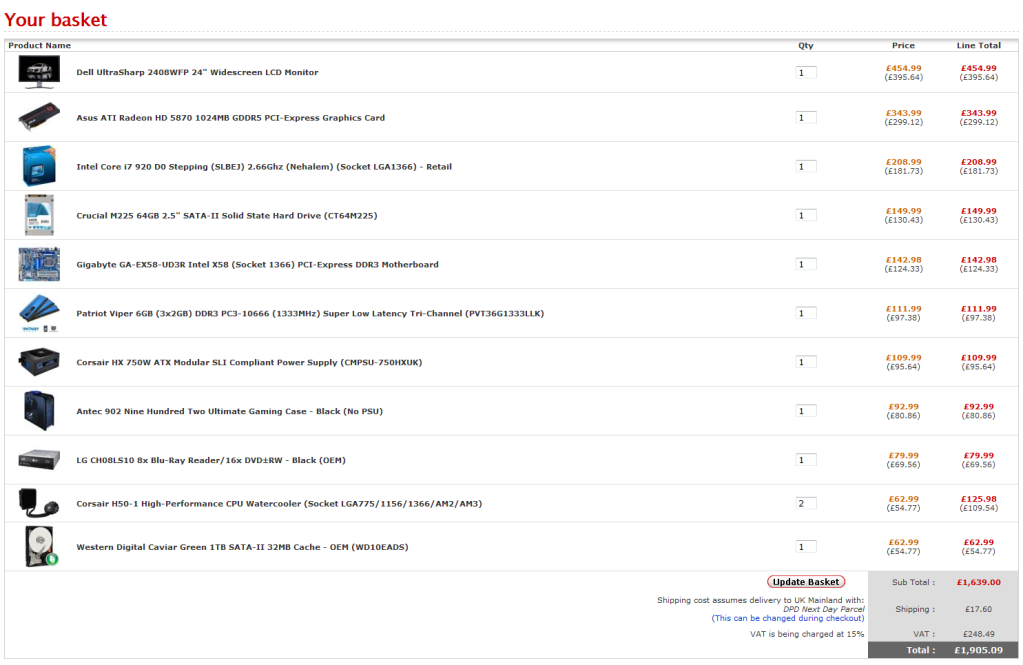Edit quantity for Gigabyte motherboard
The height and width of the screenshot is (665, 1023).
click(806, 264)
